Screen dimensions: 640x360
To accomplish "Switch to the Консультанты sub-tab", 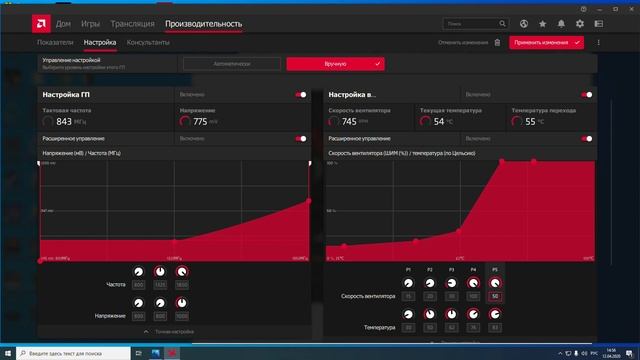I will point(148,42).
